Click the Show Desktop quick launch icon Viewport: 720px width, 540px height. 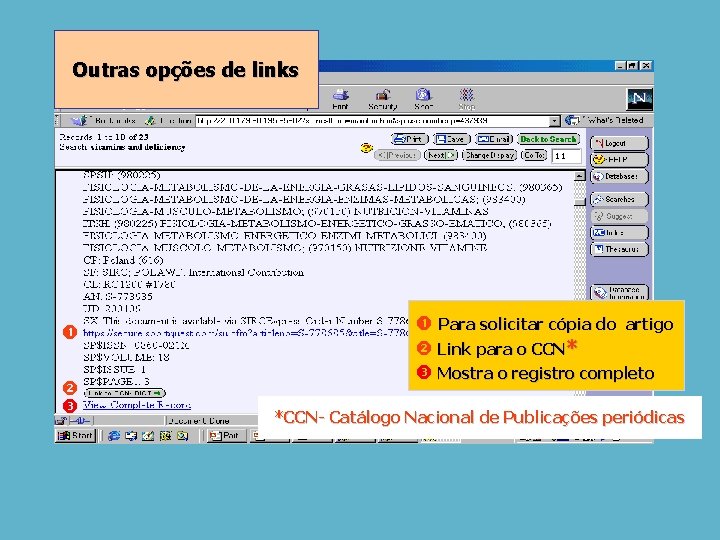pos(131,436)
